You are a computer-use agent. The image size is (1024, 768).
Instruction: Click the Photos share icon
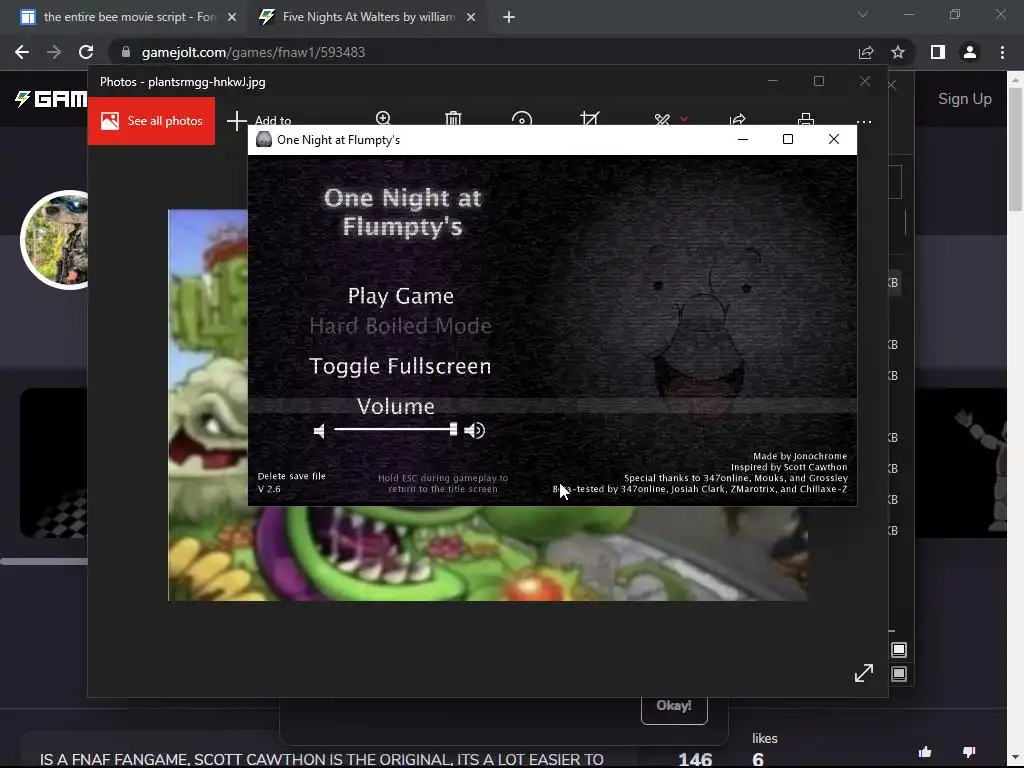[x=737, y=119]
